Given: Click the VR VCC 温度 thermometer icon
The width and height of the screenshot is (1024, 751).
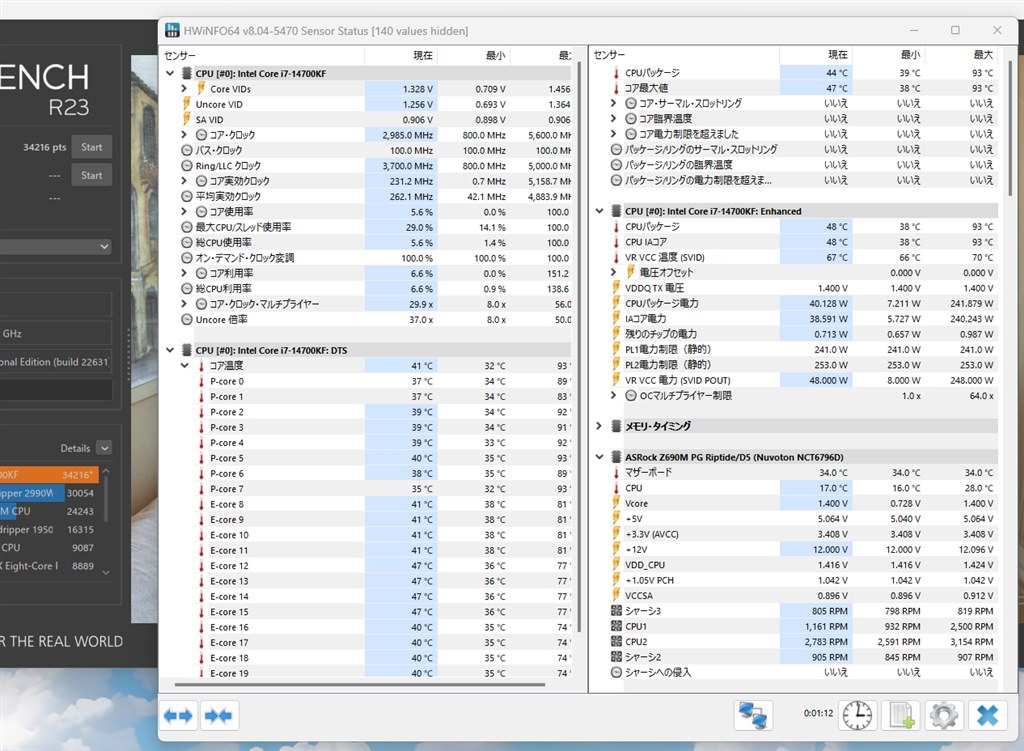Looking at the screenshot, I should click(x=616, y=257).
